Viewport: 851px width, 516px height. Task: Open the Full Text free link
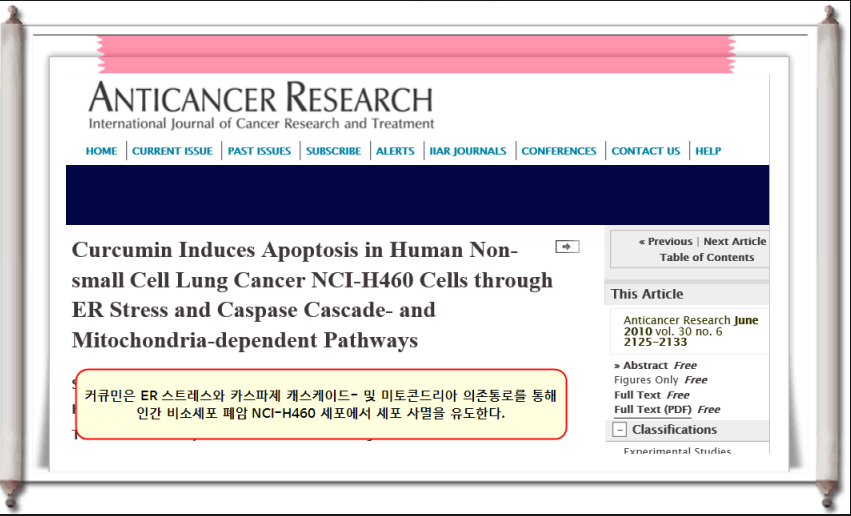(652, 395)
